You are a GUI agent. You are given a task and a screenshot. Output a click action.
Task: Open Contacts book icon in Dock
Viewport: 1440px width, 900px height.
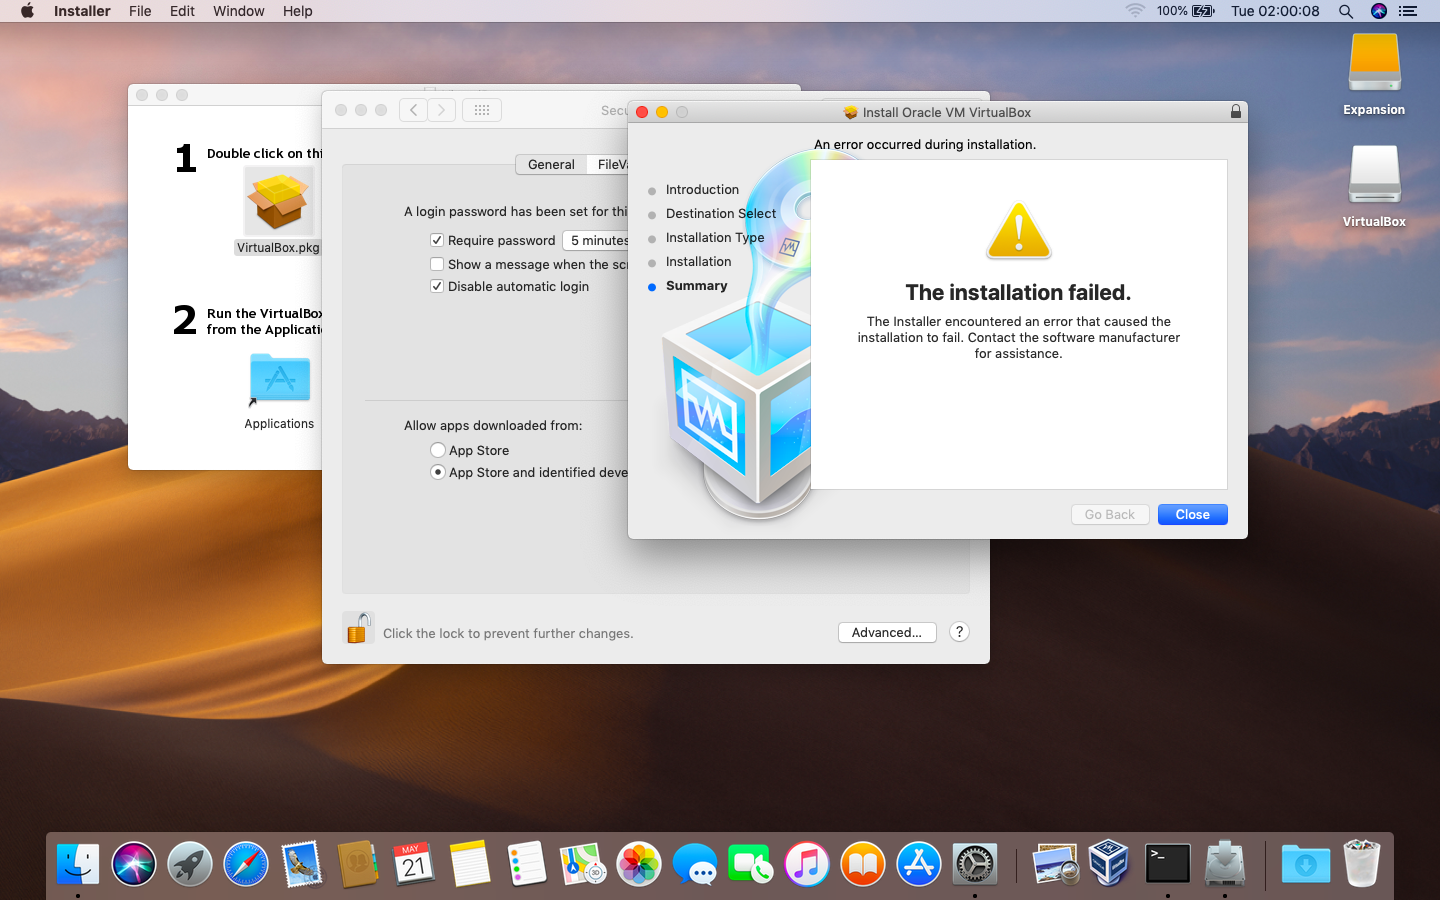[x=358, y=864]
